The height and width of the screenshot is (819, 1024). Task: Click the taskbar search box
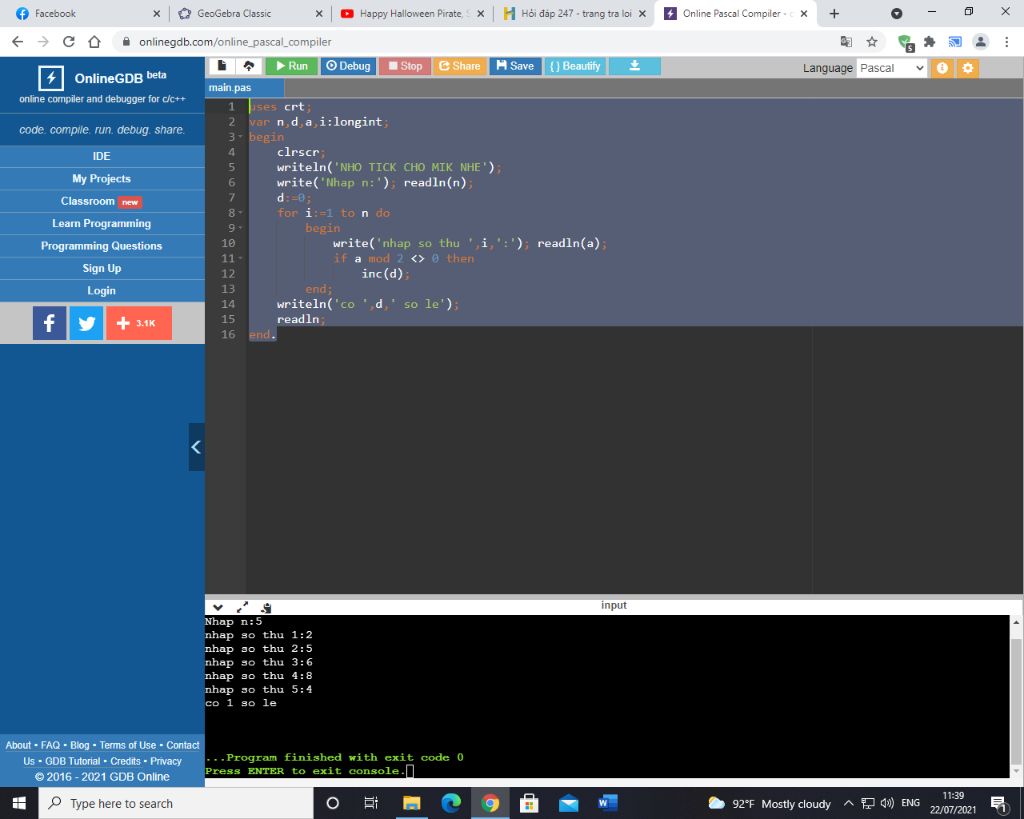coord(176,803)
